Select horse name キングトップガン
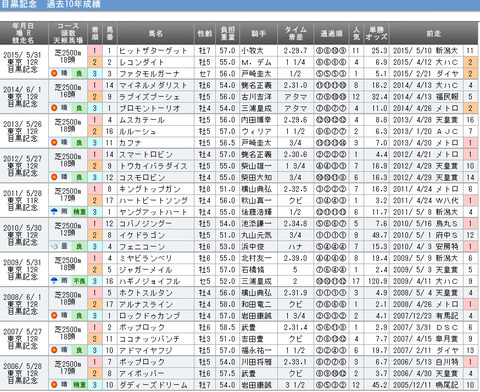 (149, 189)
